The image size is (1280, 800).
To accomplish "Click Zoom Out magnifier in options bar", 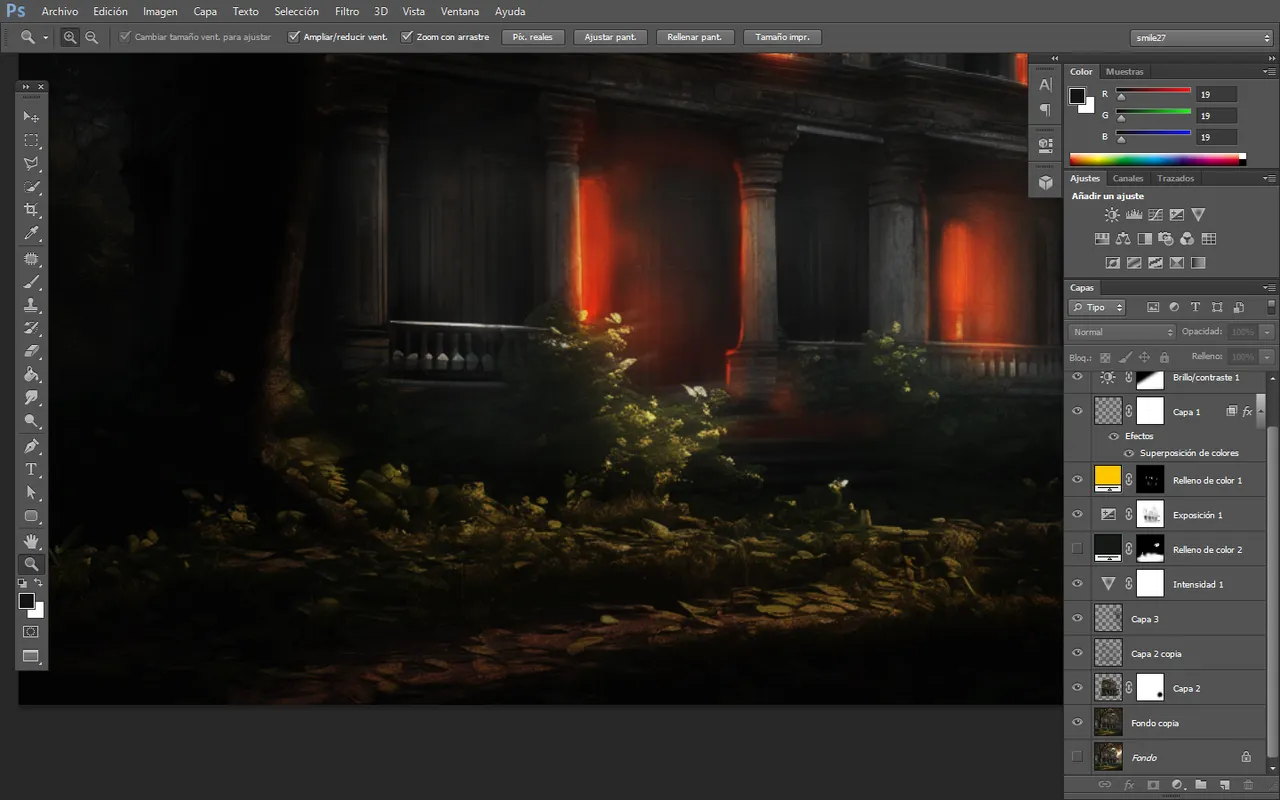I will pos(91,37).
